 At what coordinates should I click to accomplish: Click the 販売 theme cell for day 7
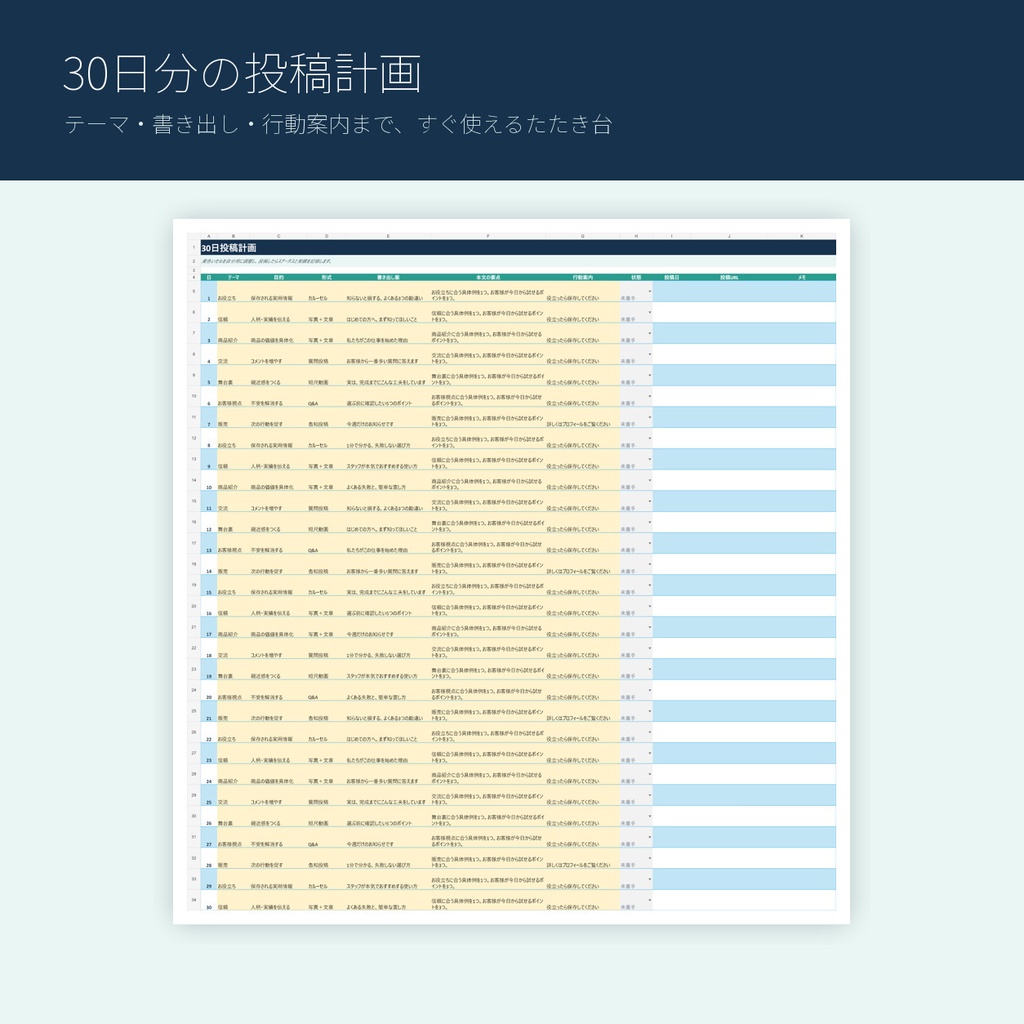pyautogui.click(x=233, y=417)
